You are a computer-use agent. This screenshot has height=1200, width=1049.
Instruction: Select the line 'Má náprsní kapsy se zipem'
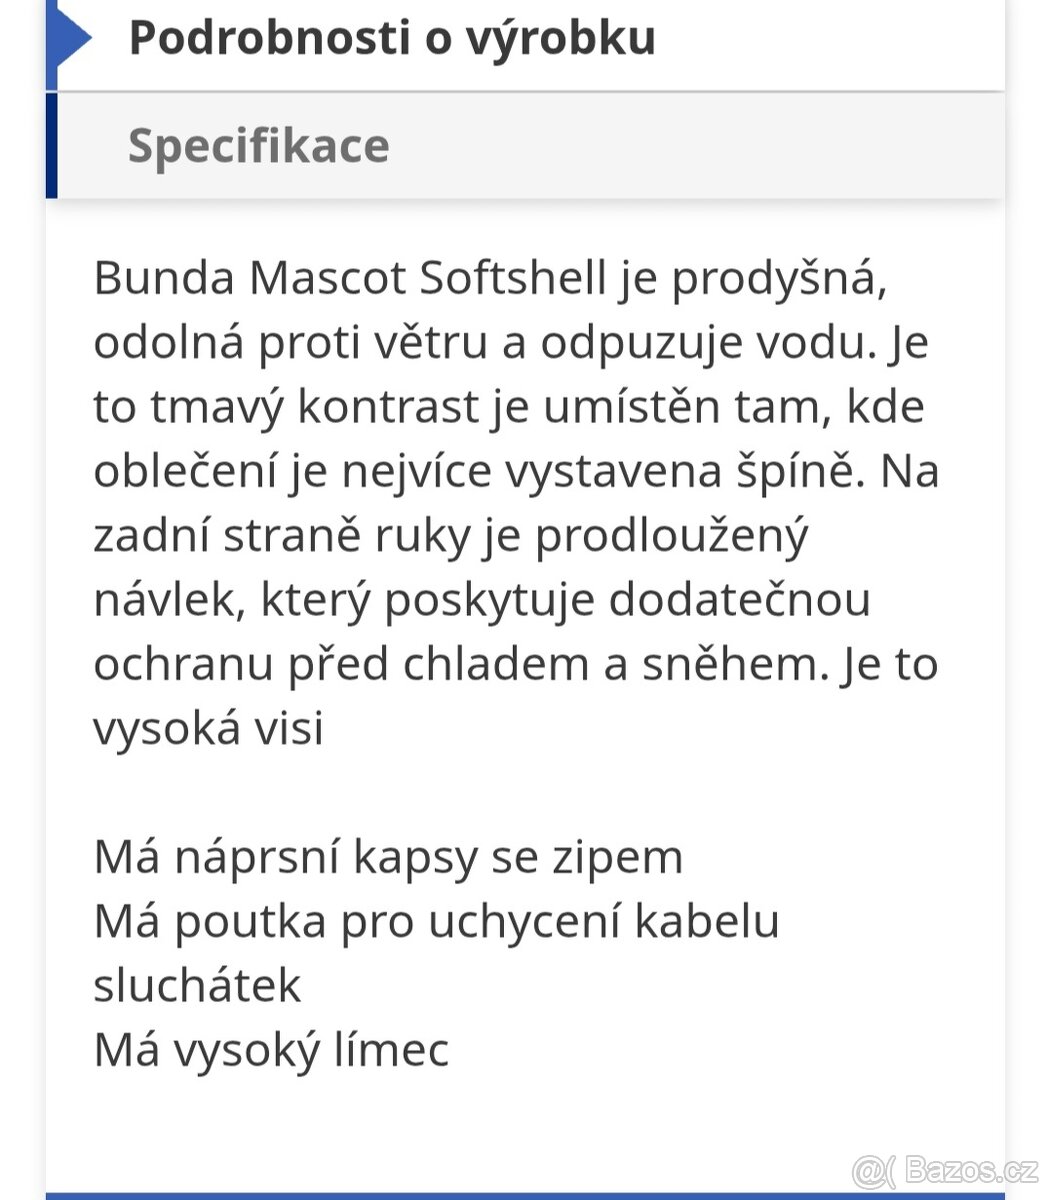[x=388, y=858]
